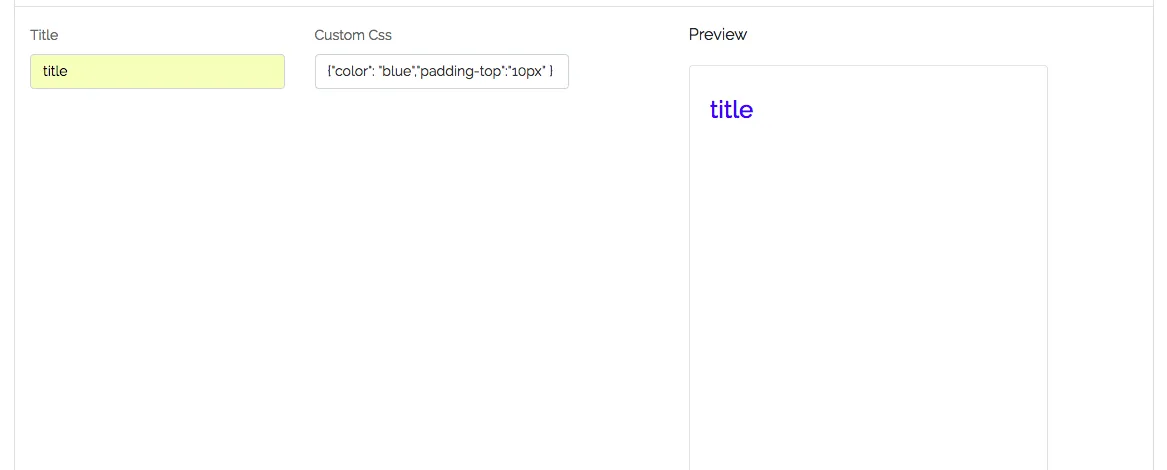1167x470 pixels.
Task: Click the "blue" value in Custom Css
Action: coord(397,72)
